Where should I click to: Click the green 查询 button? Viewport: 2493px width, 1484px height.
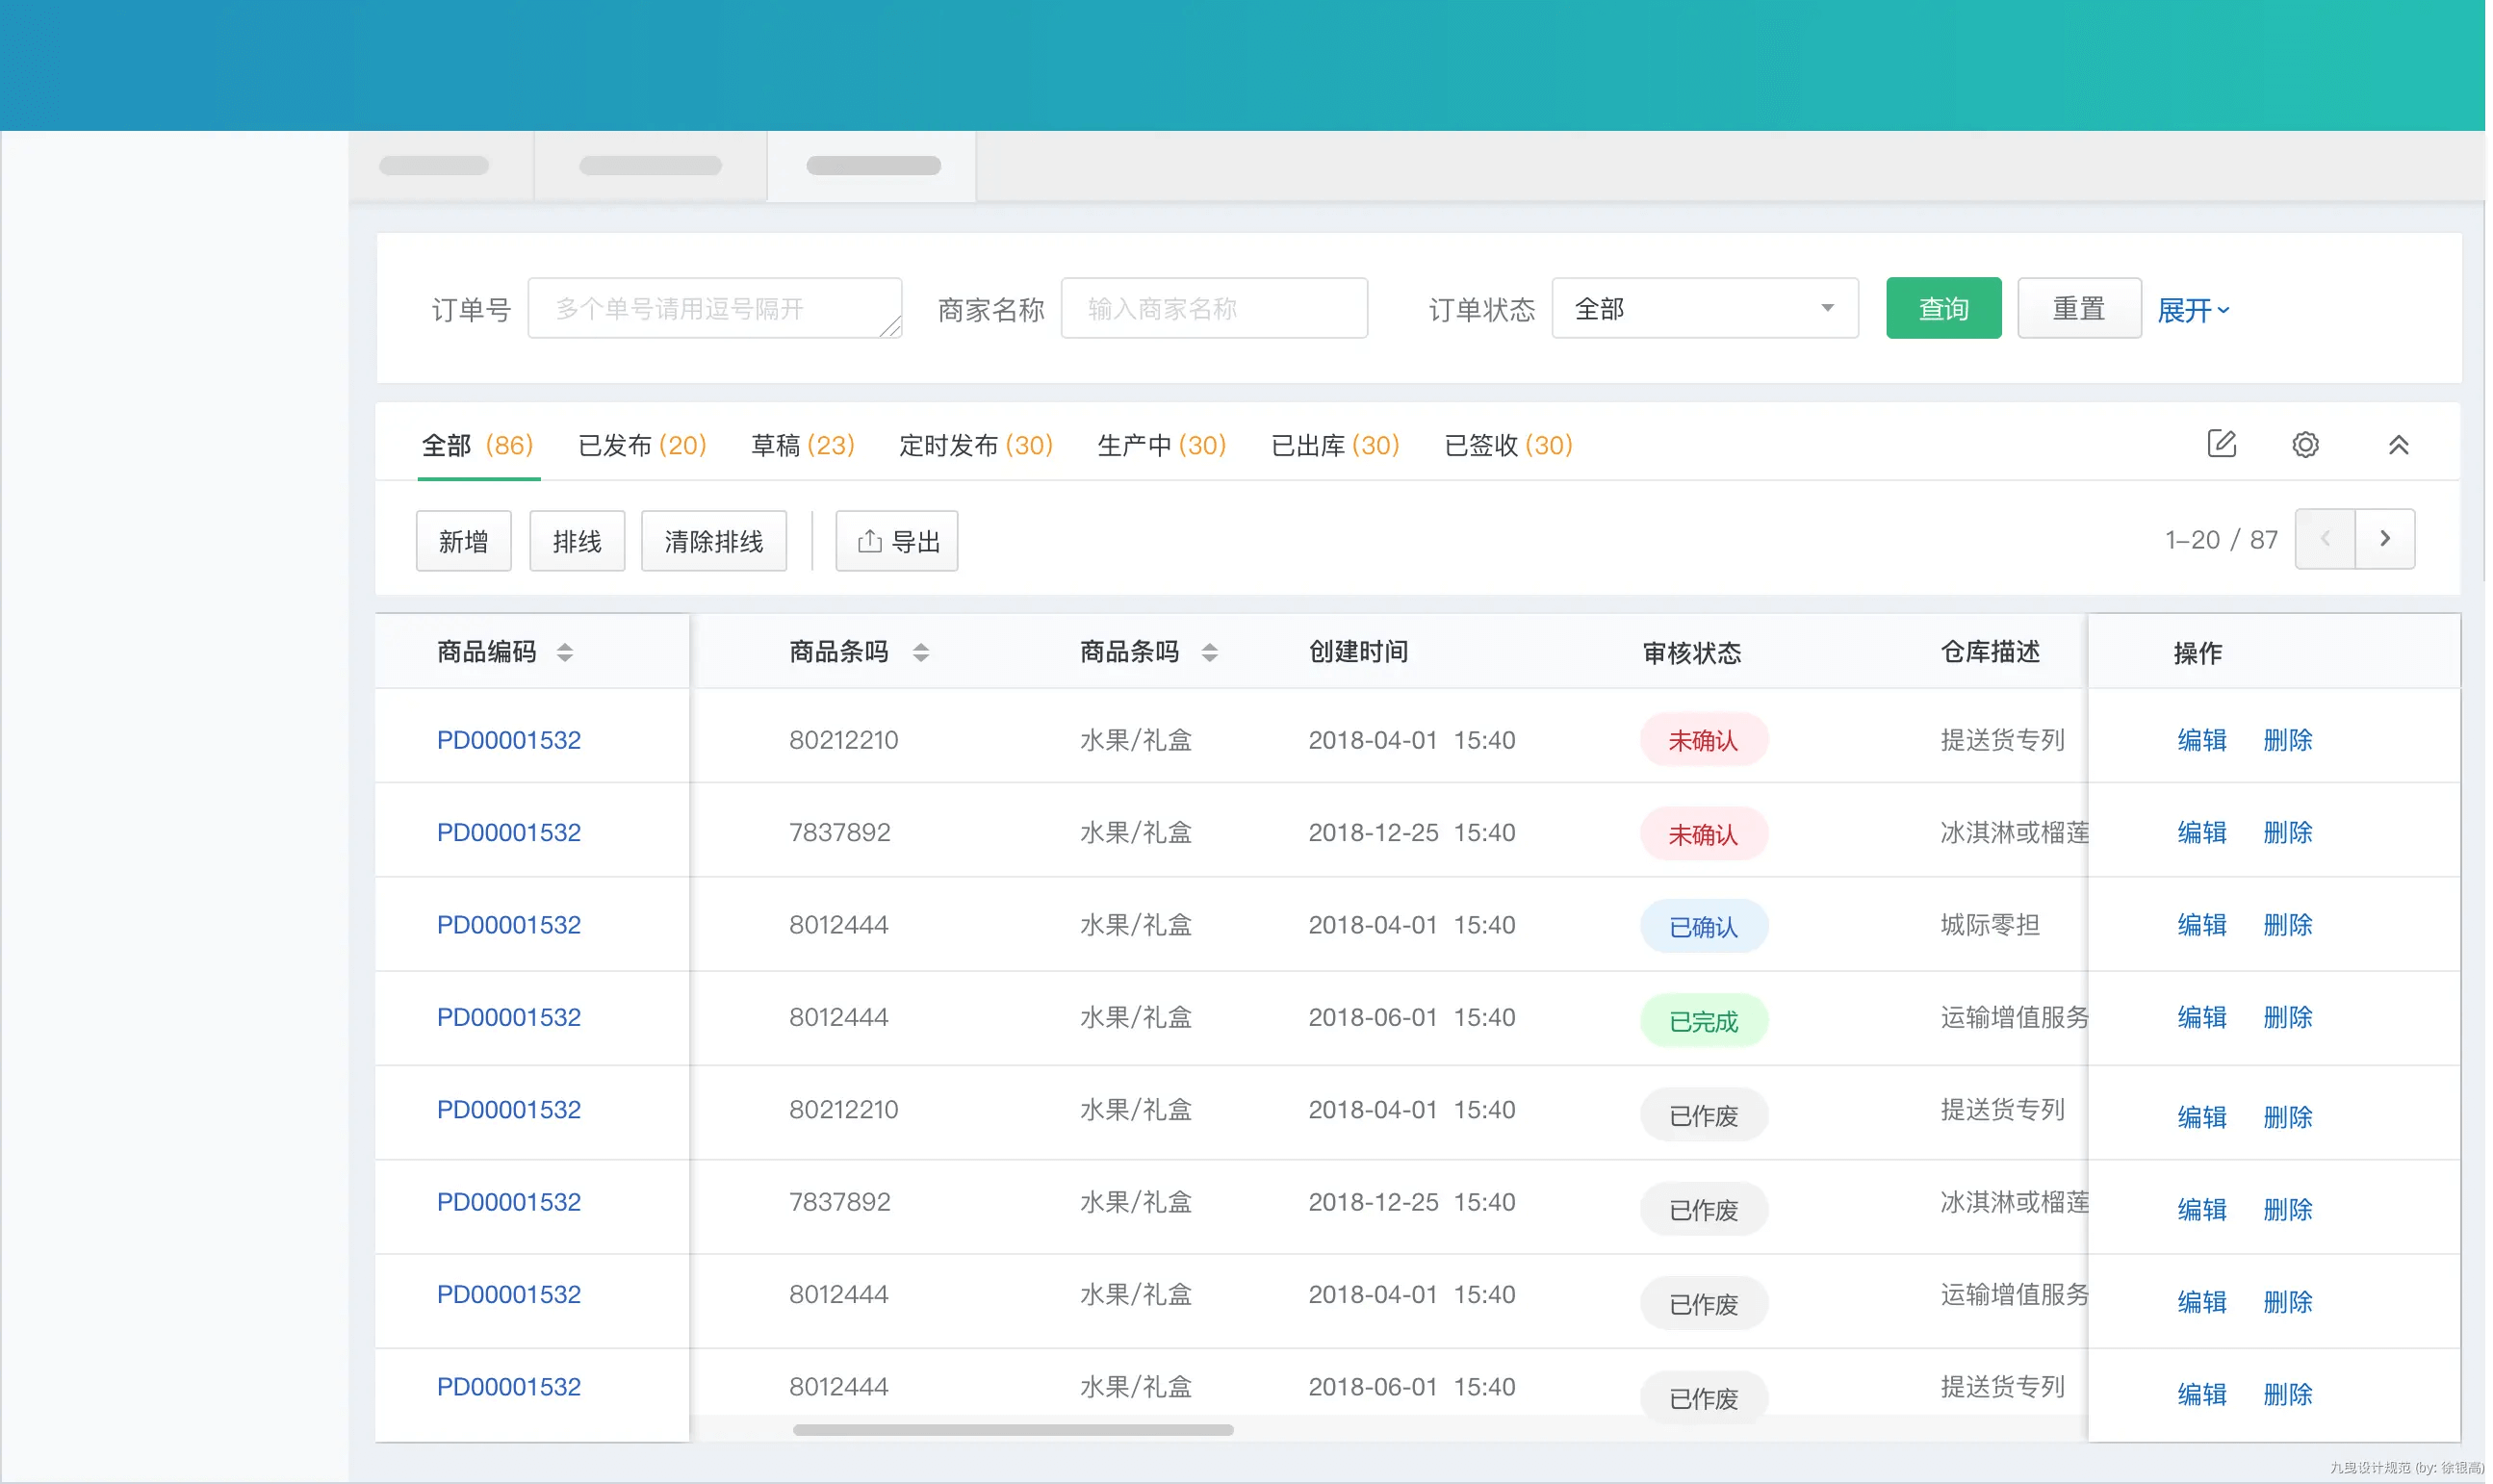(x=1943, y=309)
